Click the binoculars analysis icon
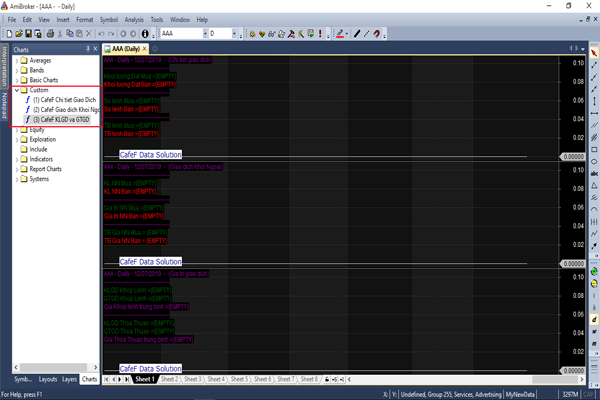Image resolution: width=600 pixels, height=400 pixels. coord(272,34)
